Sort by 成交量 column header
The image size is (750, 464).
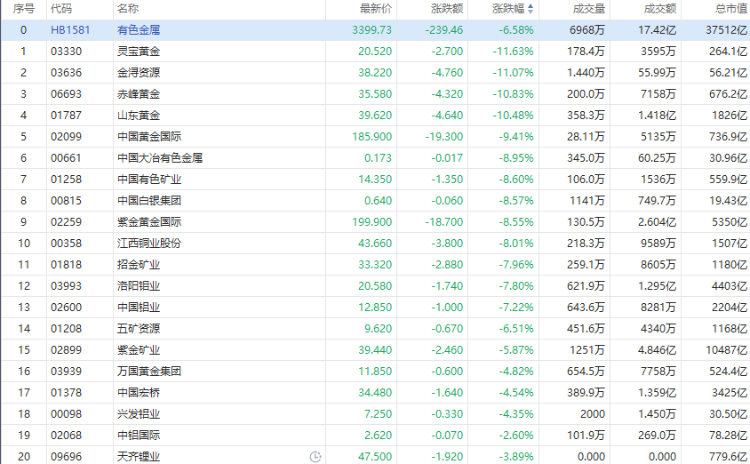click(589, 9)
